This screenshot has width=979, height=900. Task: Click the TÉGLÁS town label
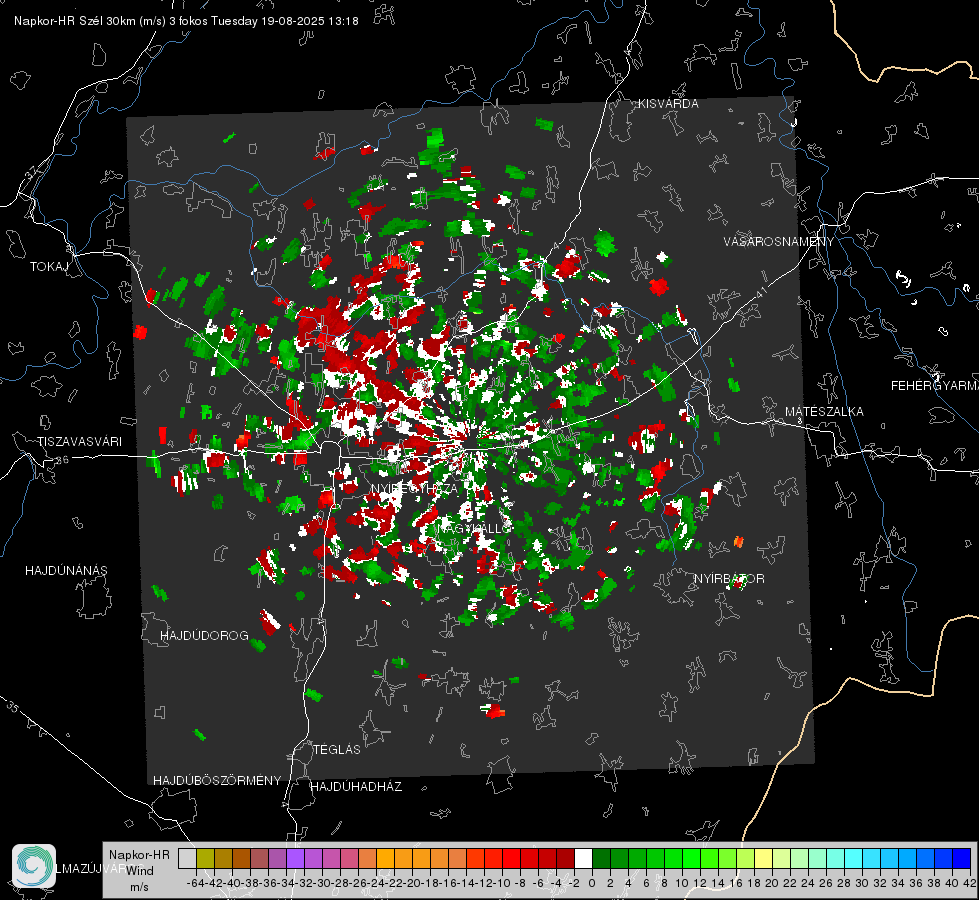pyautogui.click(x=337, y=750)
